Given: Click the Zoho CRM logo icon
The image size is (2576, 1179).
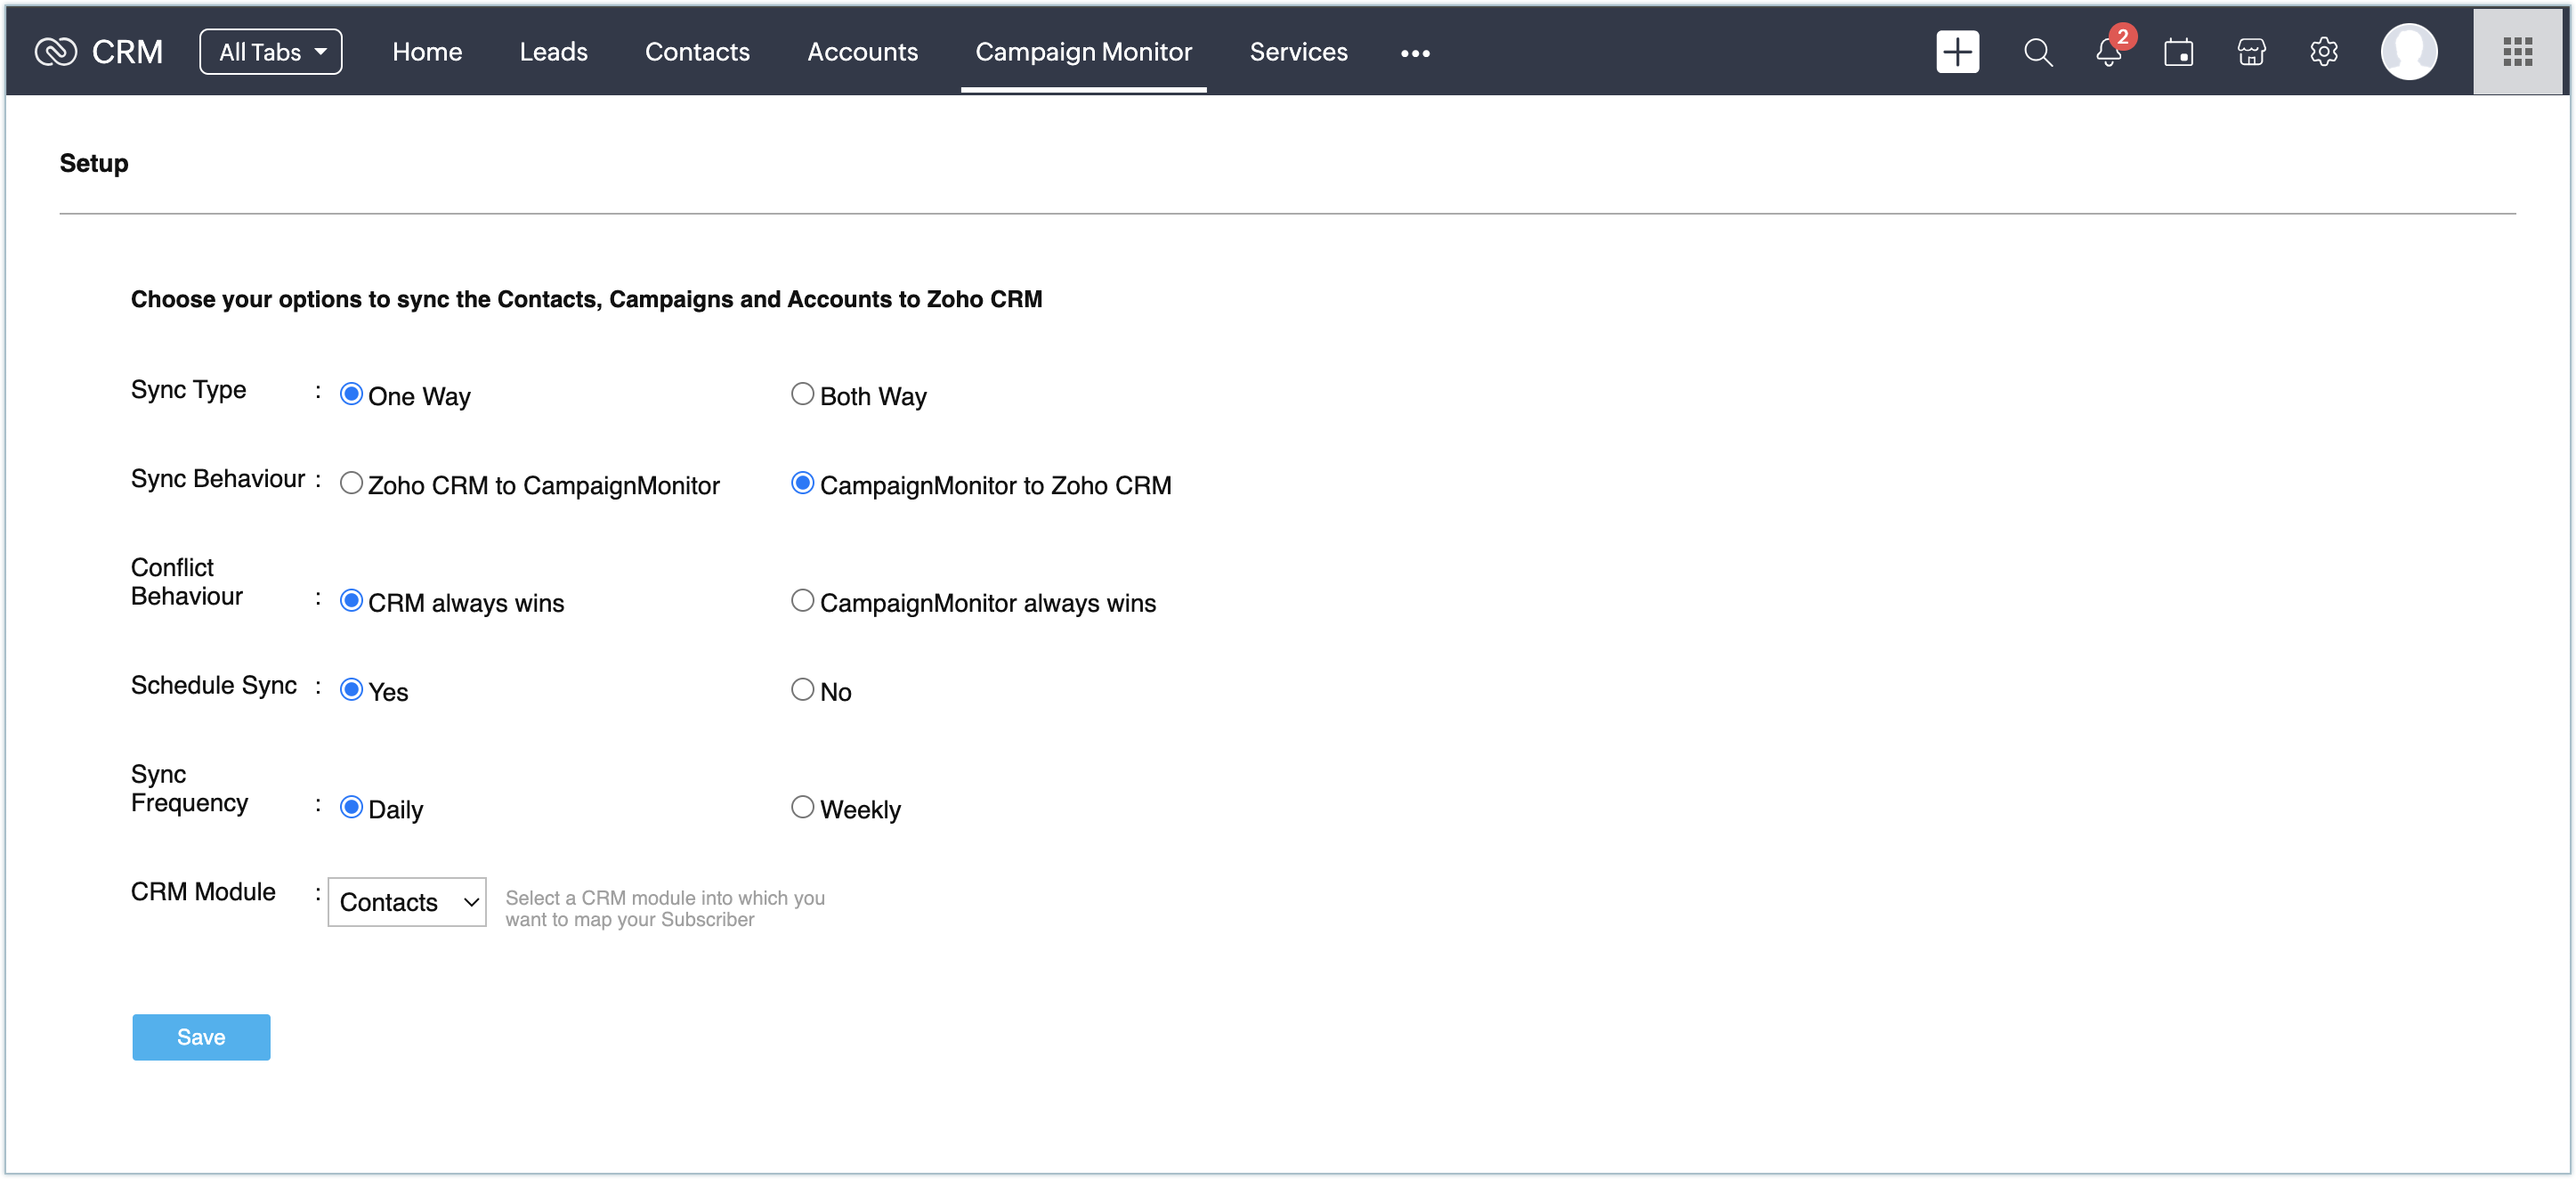Looking at the screenshot, I should [56, 51].
